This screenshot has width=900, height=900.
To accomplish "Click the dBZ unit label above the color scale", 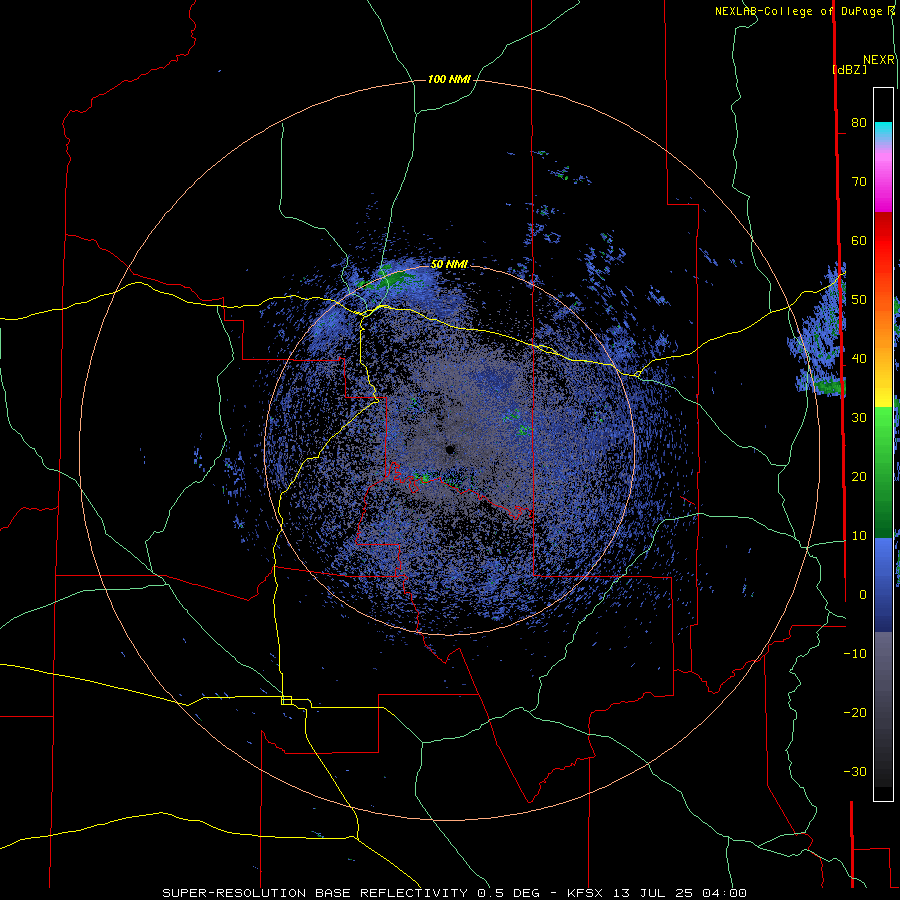I will pyautogui.click(x=850, y=69).
